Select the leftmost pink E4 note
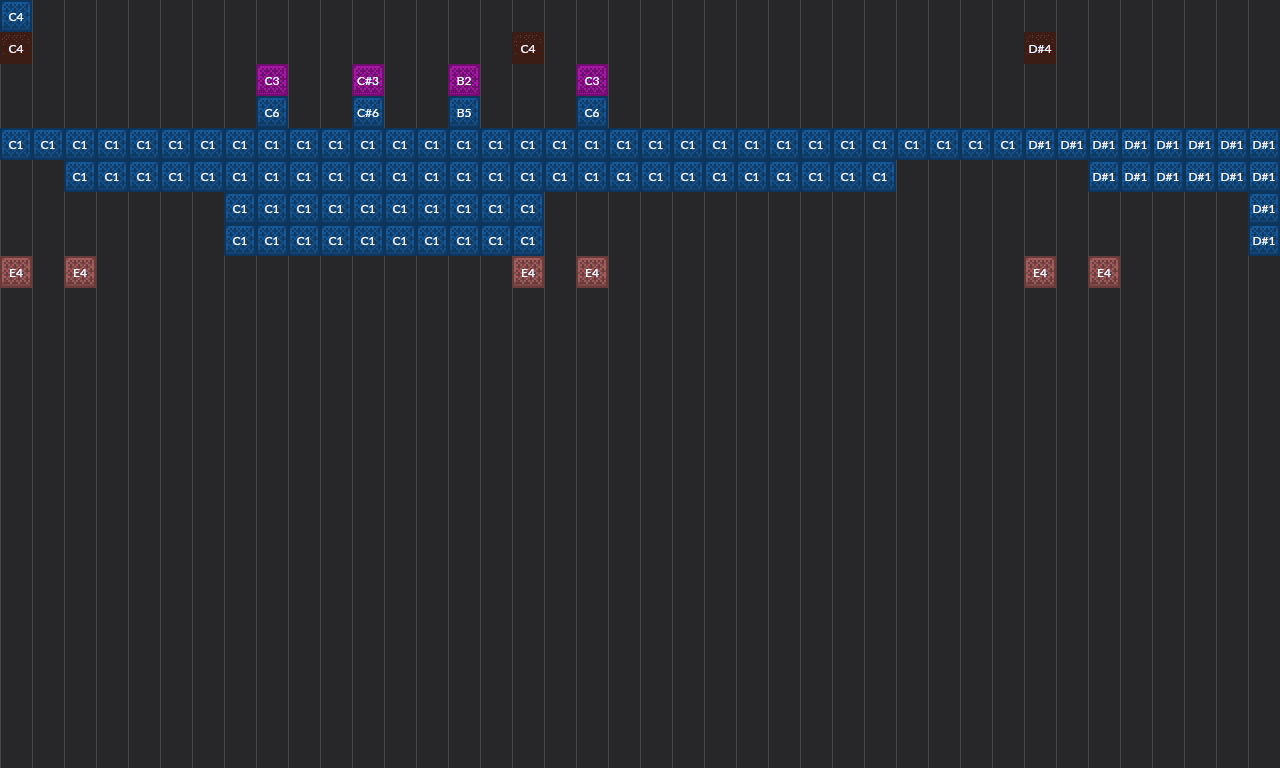 (16, 273)
